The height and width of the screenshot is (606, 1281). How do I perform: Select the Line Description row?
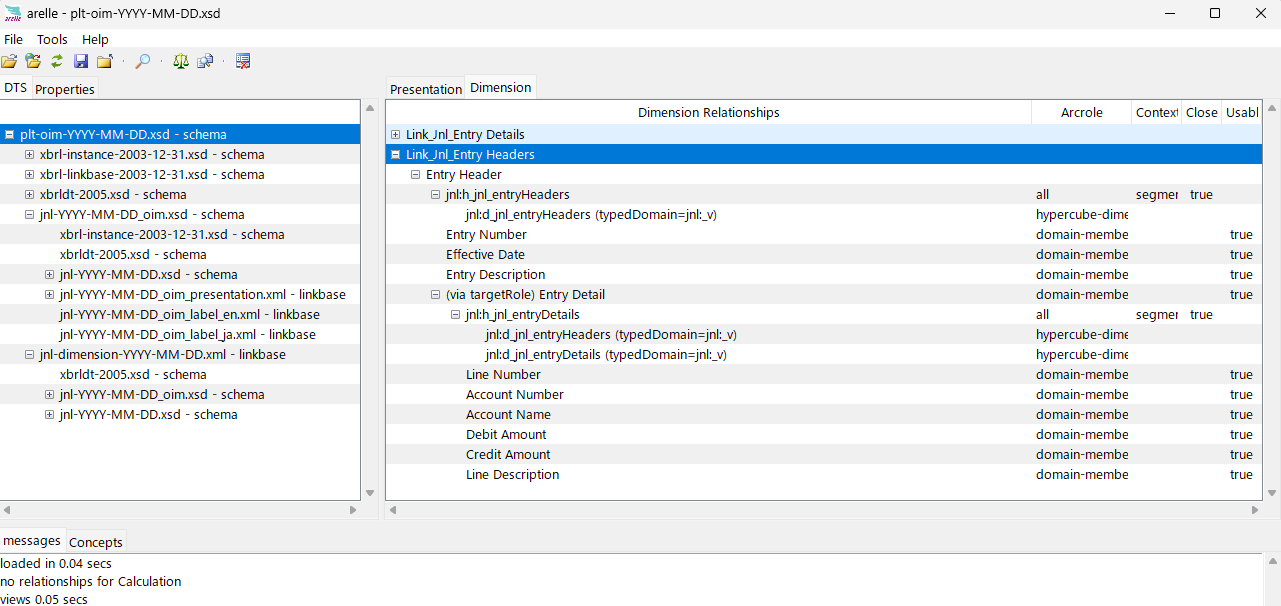[823, 474]
